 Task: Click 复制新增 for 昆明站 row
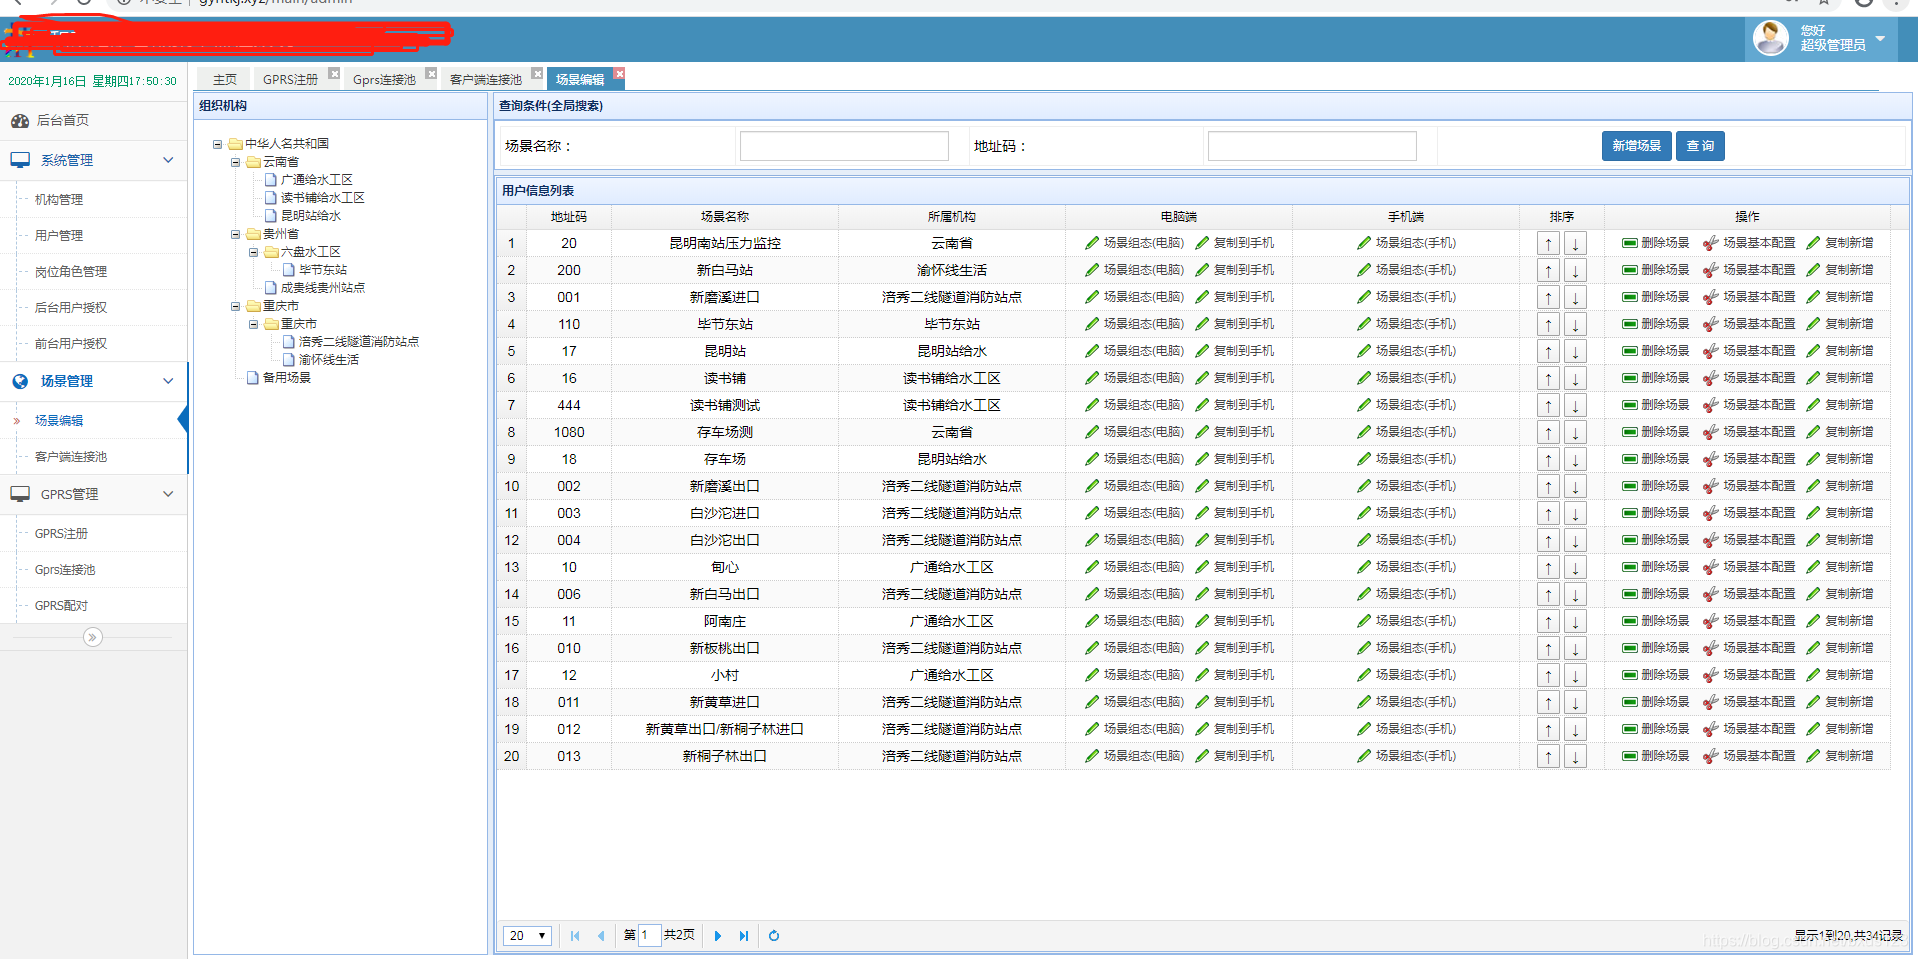[x=1840, y=351]
